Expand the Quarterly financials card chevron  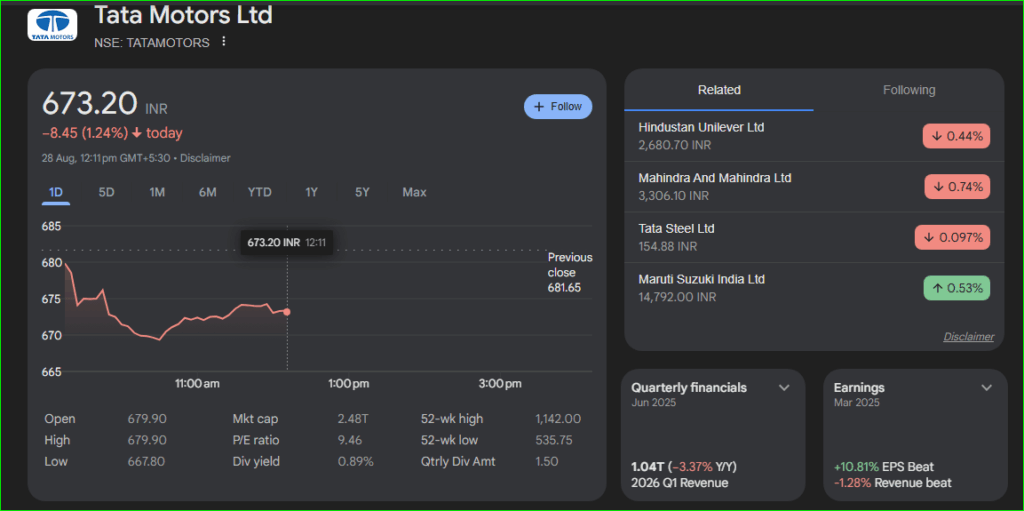pos(784,388)
